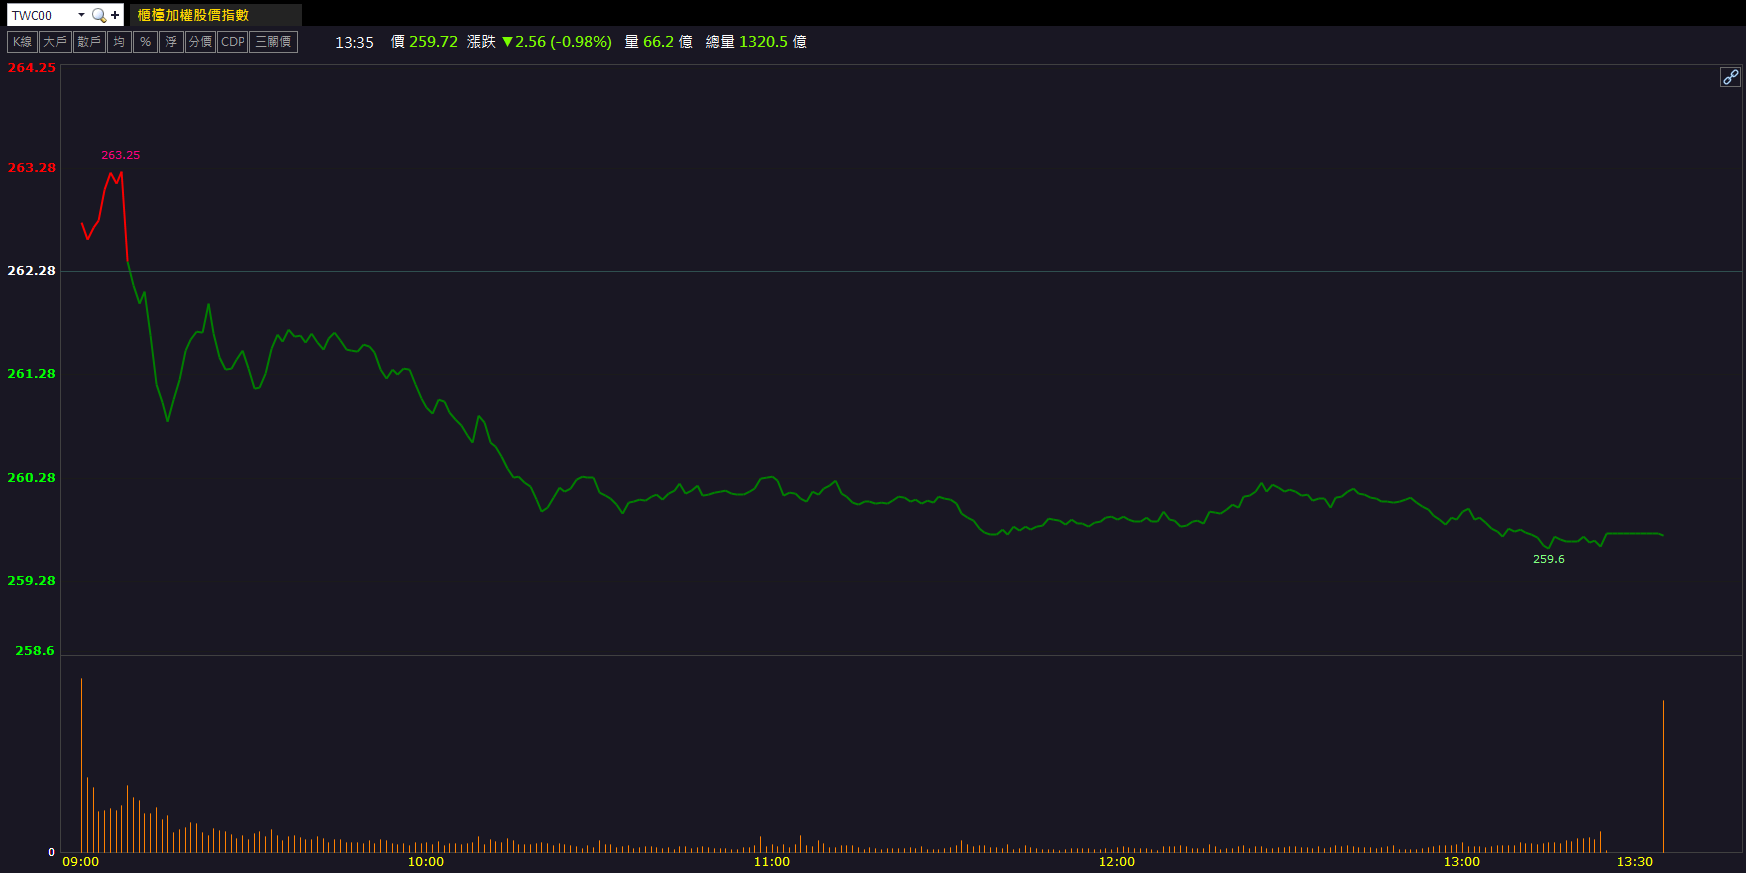Click the 11:00 label on the time axis
Screen dimensions: 1746x873
point(771,861)
